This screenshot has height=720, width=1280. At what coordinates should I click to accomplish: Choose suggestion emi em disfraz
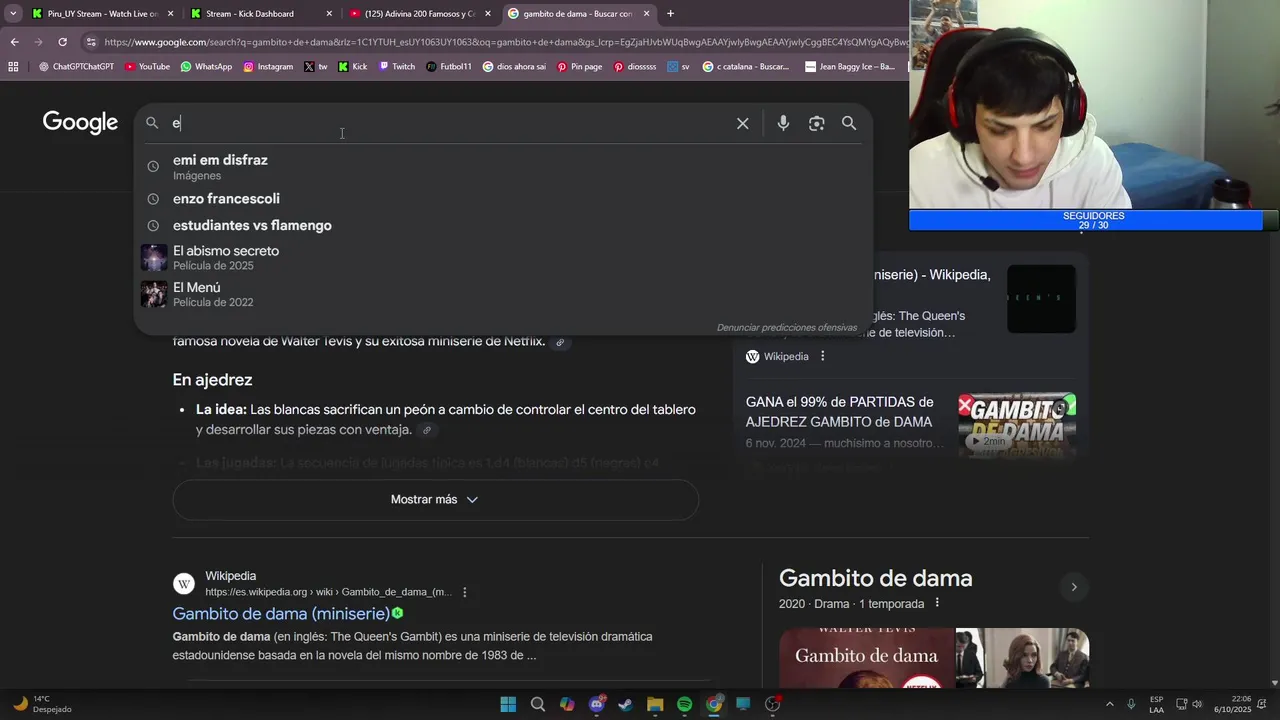pos(502,166)
